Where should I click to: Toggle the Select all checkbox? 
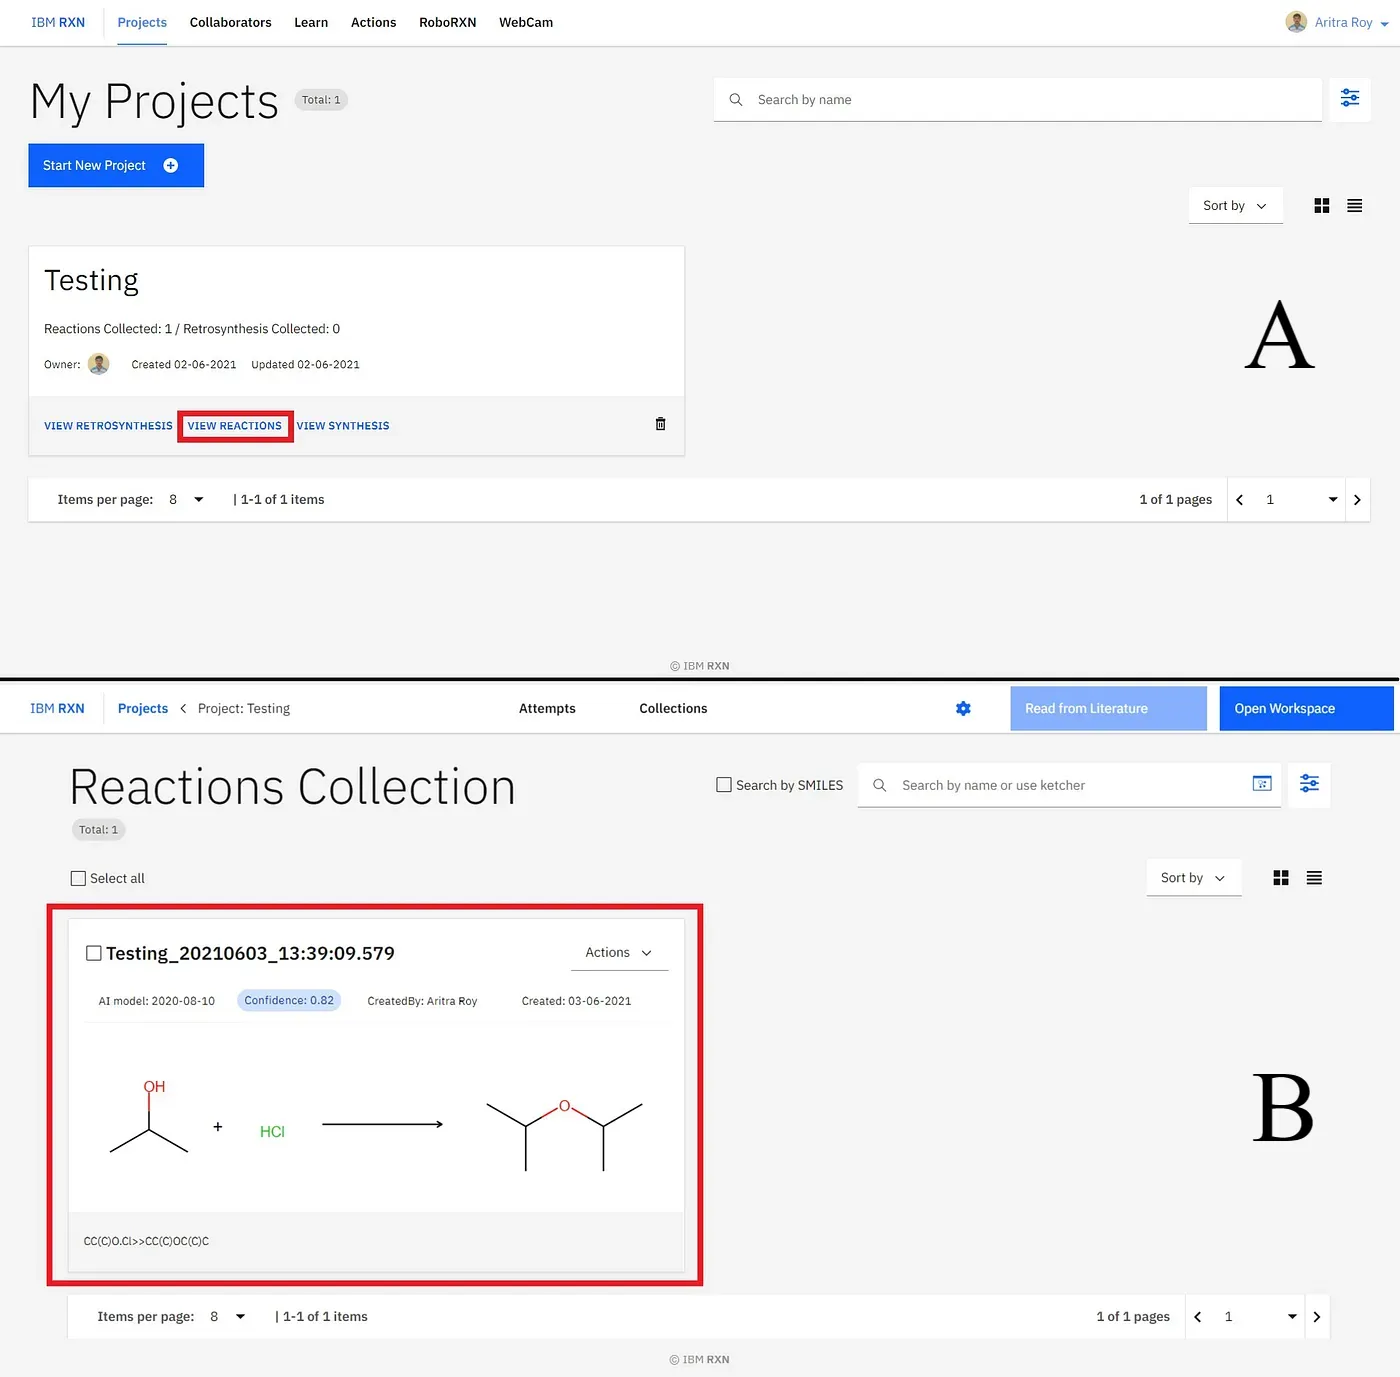(x=78, y=877)
